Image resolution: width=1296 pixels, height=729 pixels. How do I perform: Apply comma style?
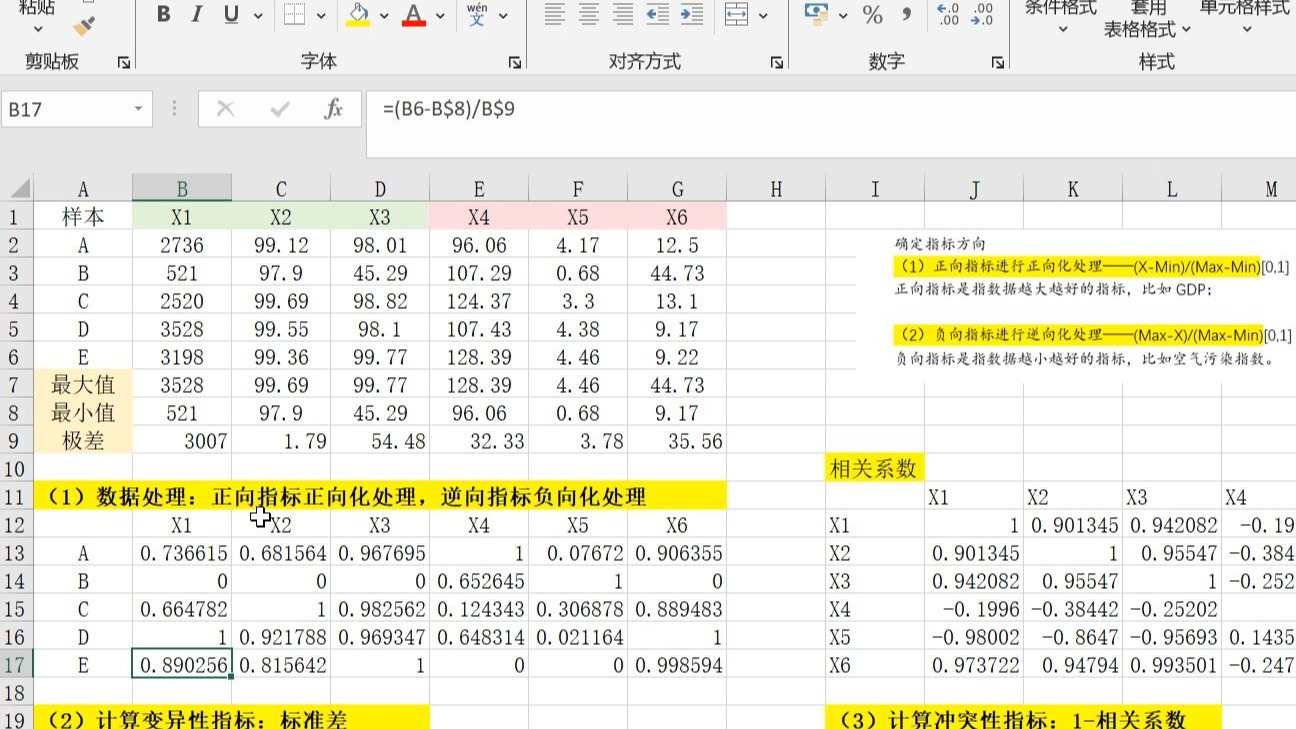click(x=907, y=15)
